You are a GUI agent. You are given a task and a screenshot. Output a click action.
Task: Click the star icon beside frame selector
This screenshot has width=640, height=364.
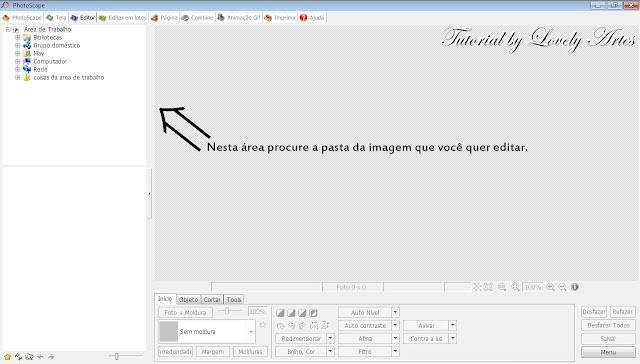[x=263, y=325]
